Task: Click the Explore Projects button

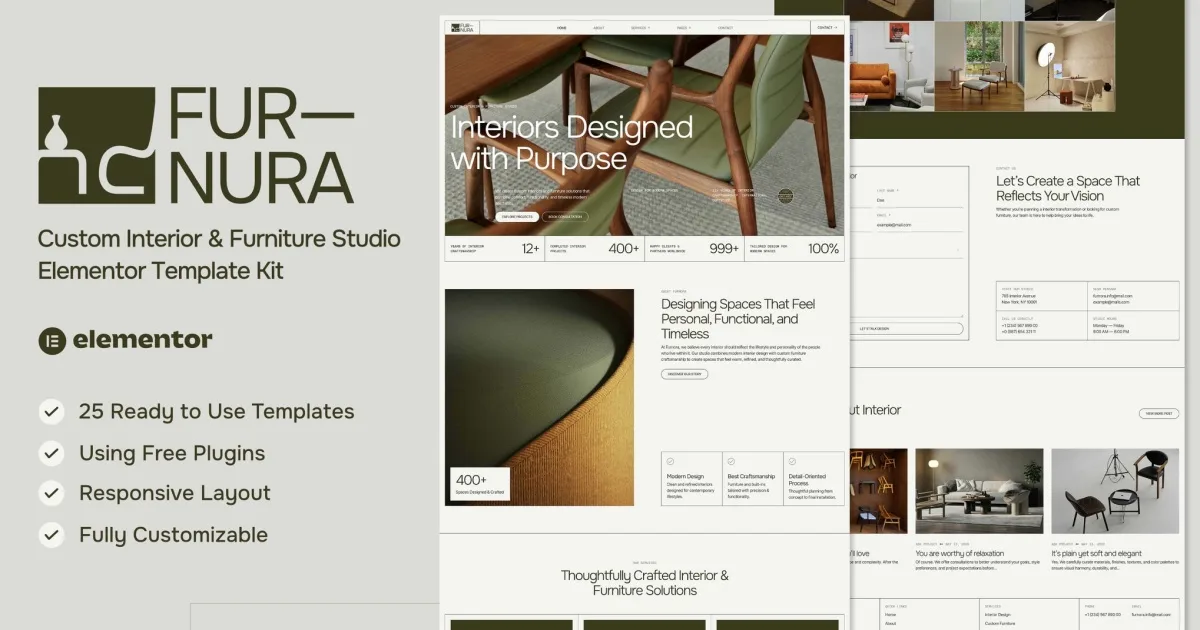Action: [x=517, y=216]
